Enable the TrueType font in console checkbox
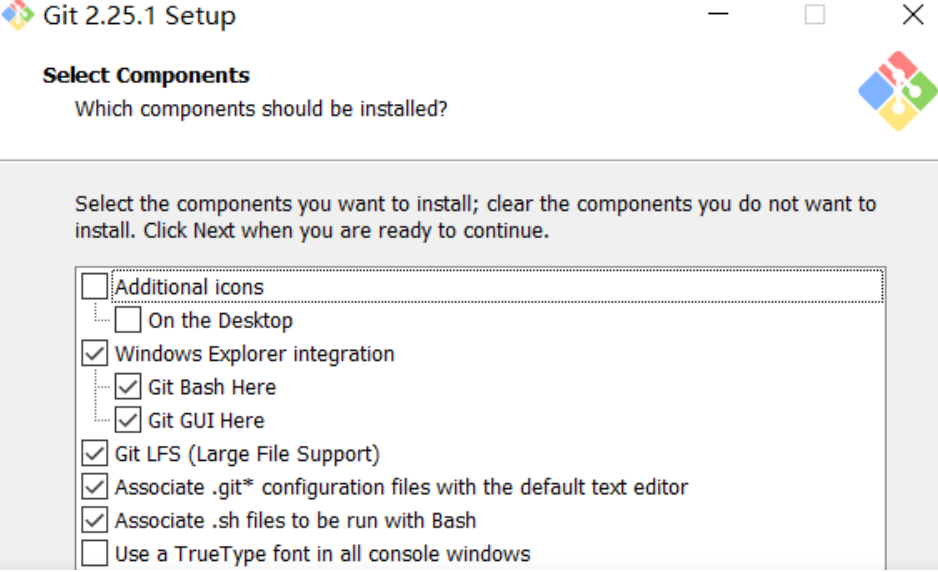The height and width of the screenshot is (572, 938). pos(95,554)
